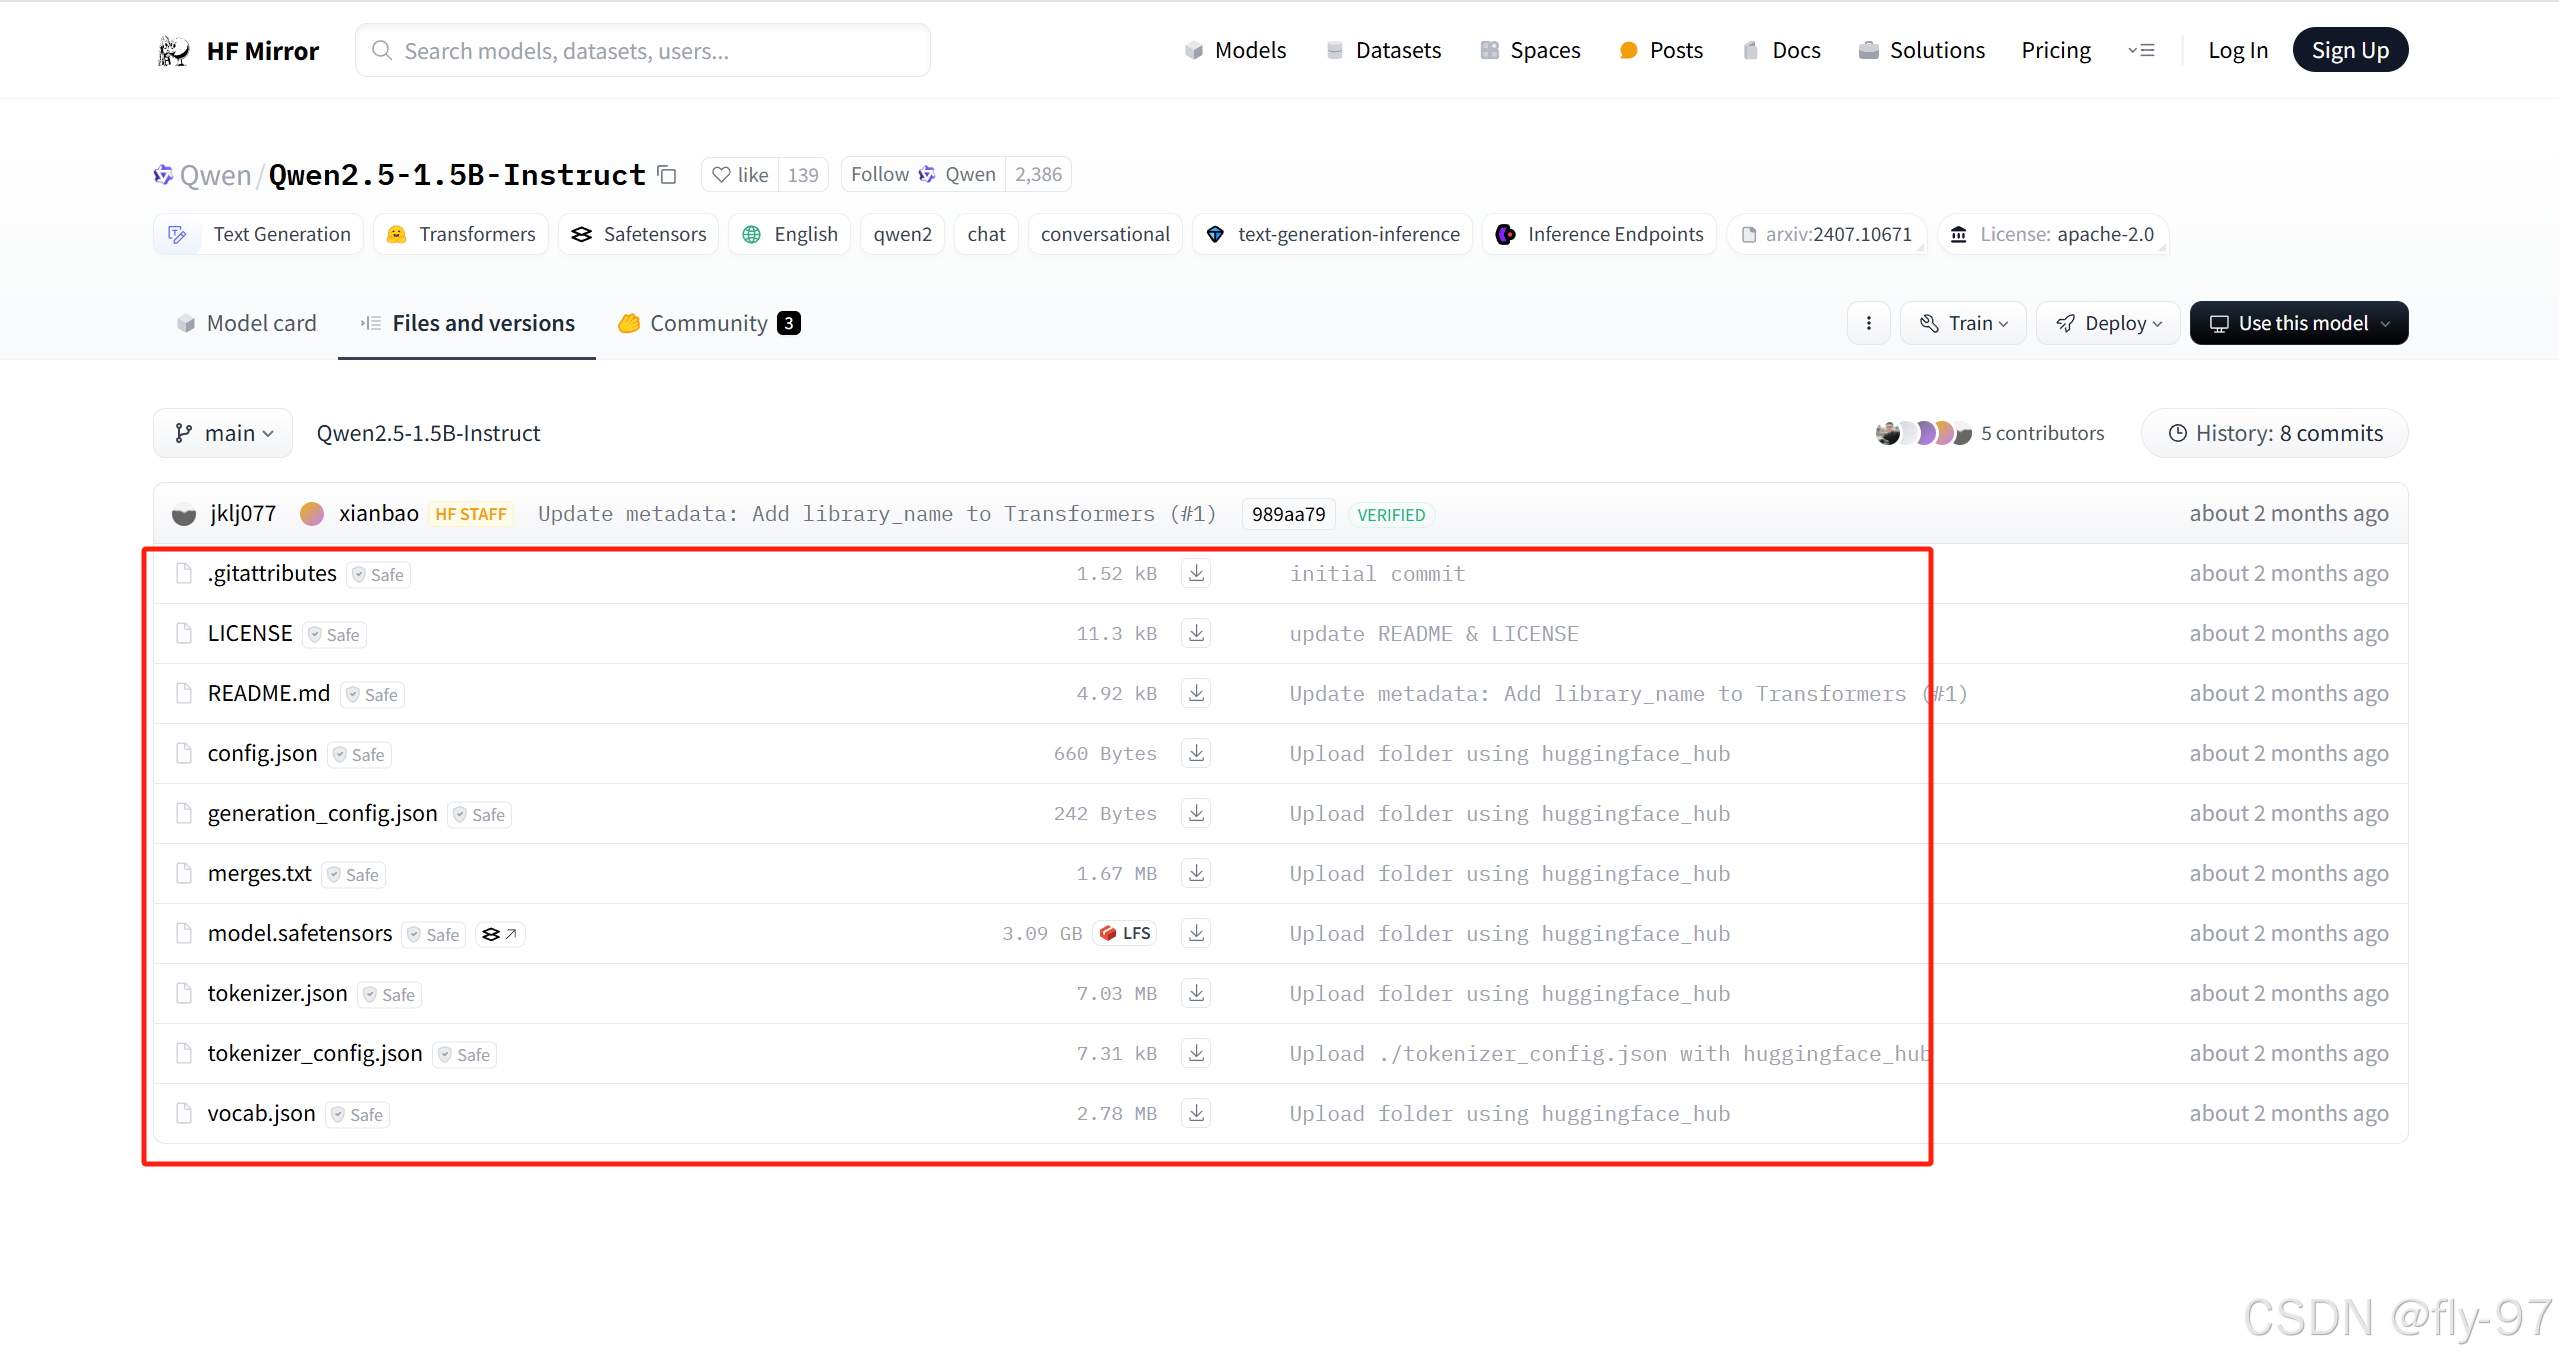This screenshot has width=2559, height=1360.
Task: Like this model with heart button
Action: (x=740, y=175)
